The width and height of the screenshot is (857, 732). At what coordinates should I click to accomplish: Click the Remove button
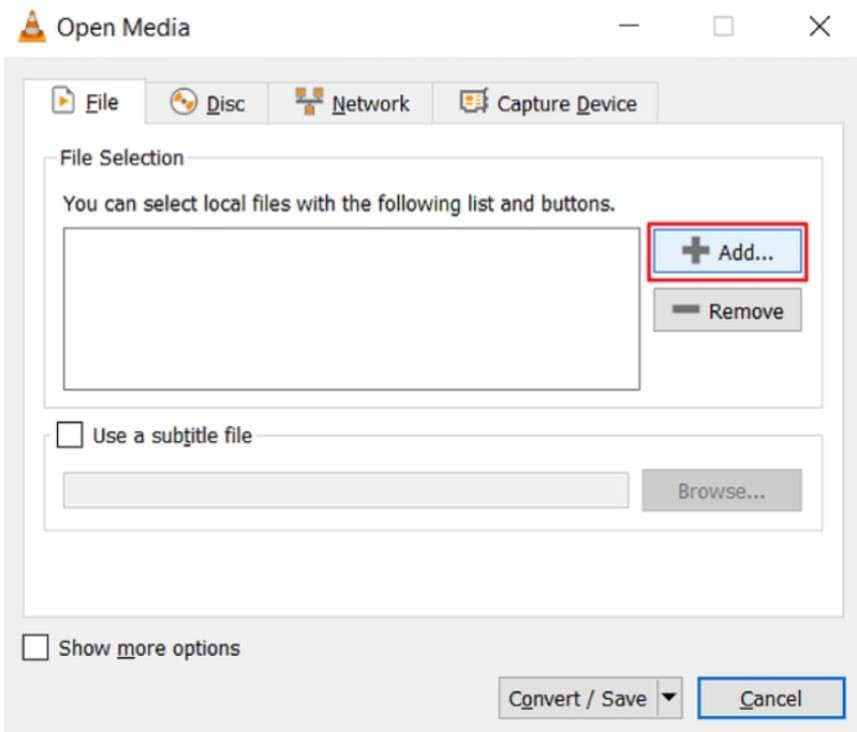pyautogui.click(x=727, y=310)
